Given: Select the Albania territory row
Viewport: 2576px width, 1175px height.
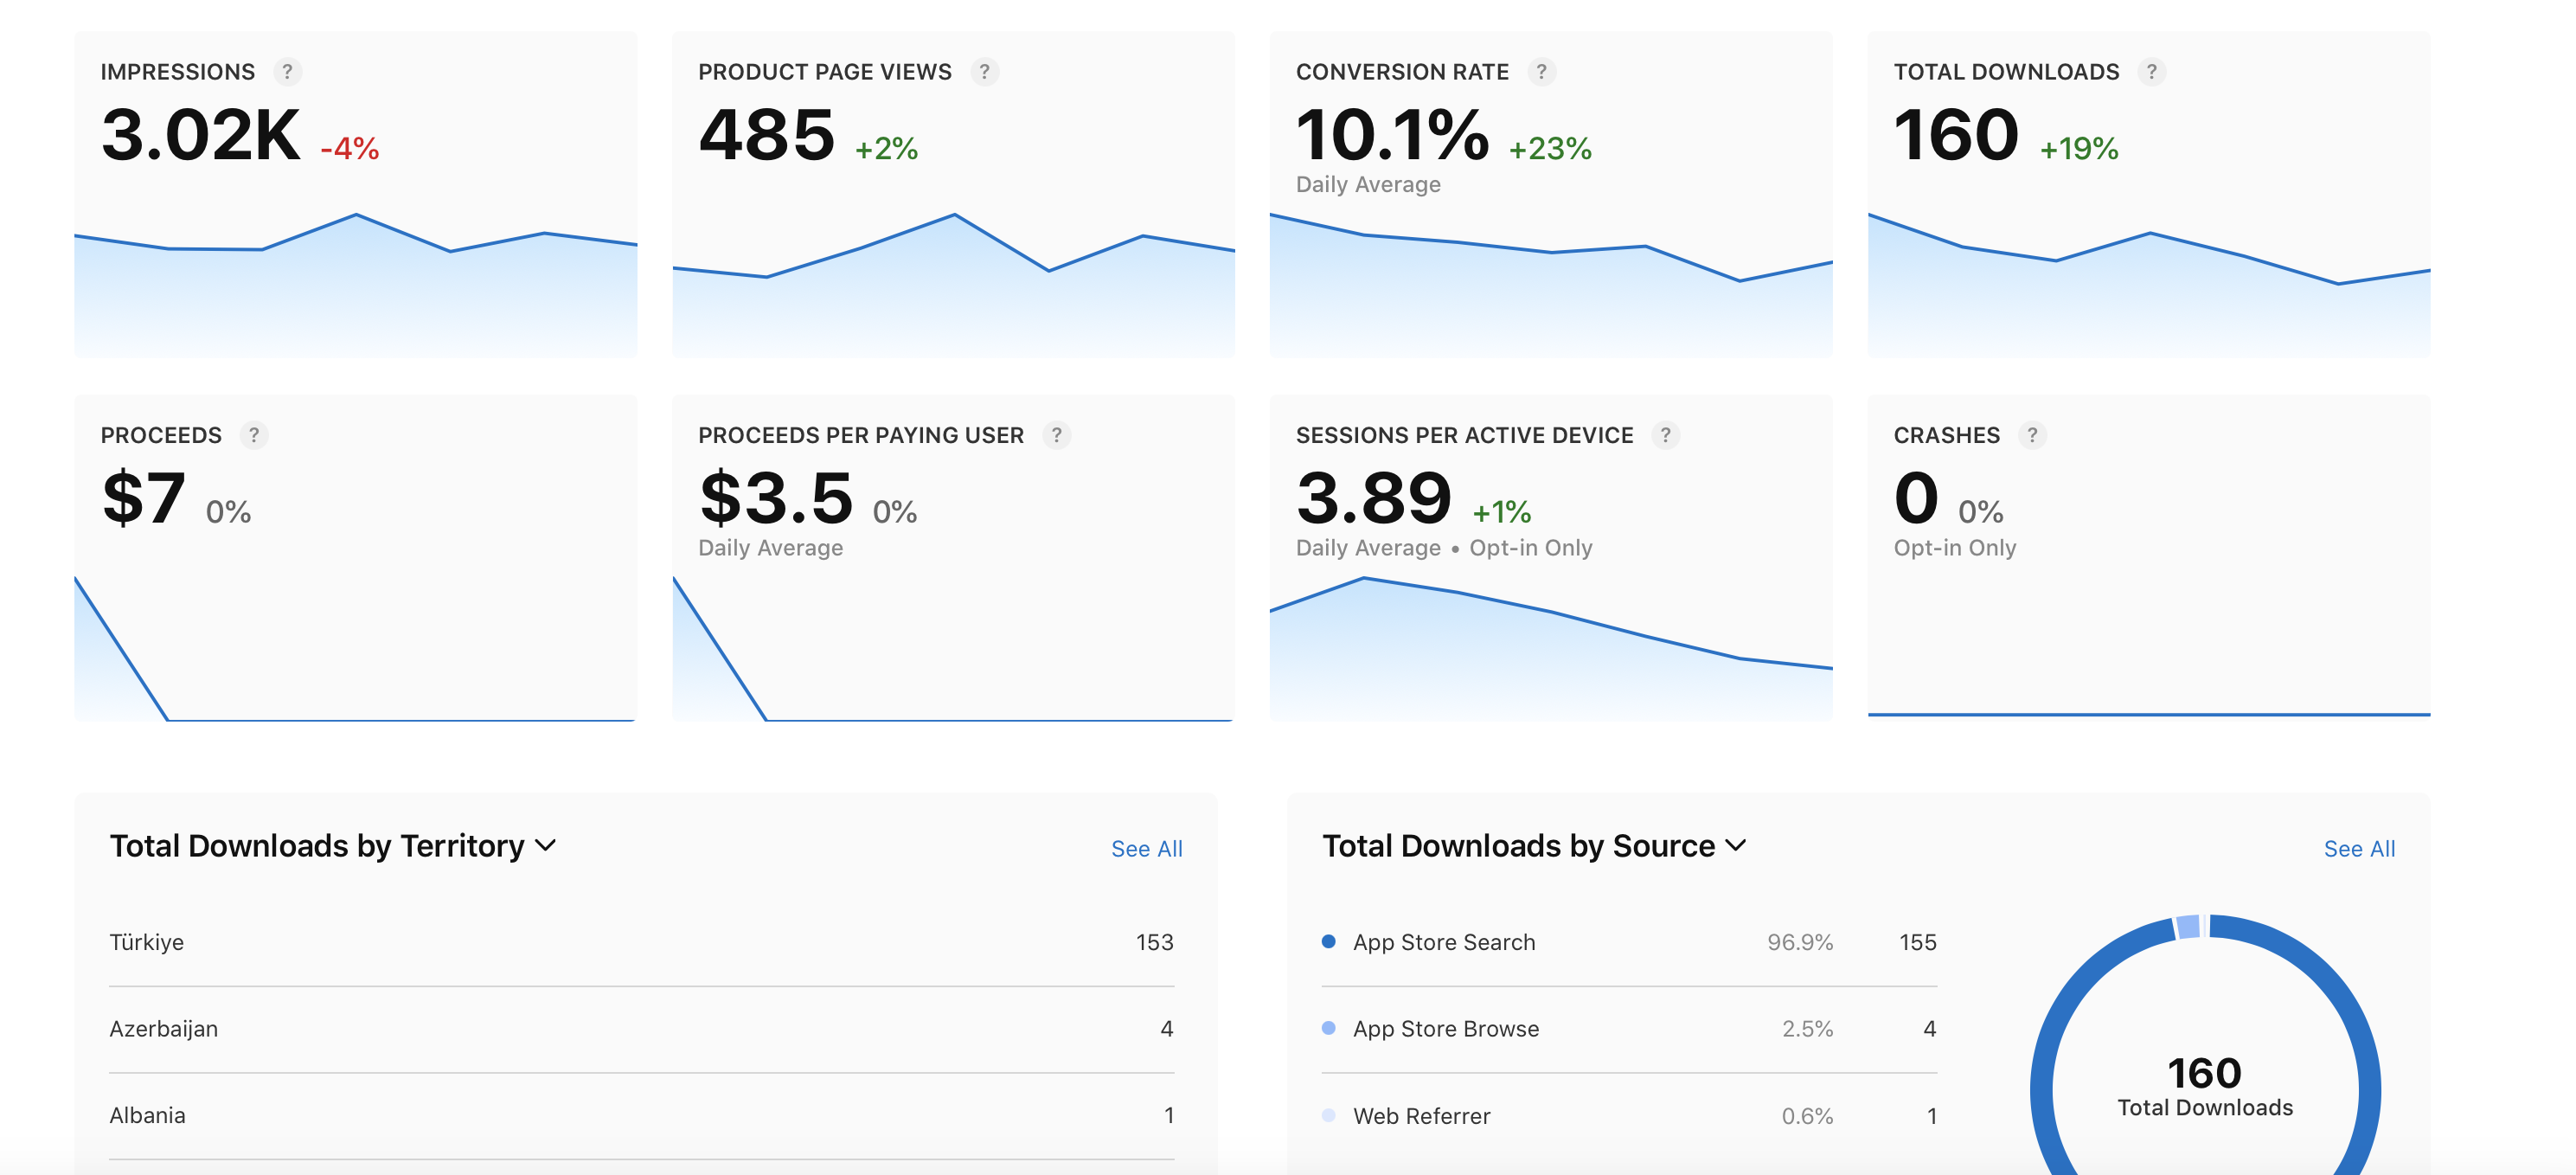Looking at the screenshot, I should click(641, 1116).
